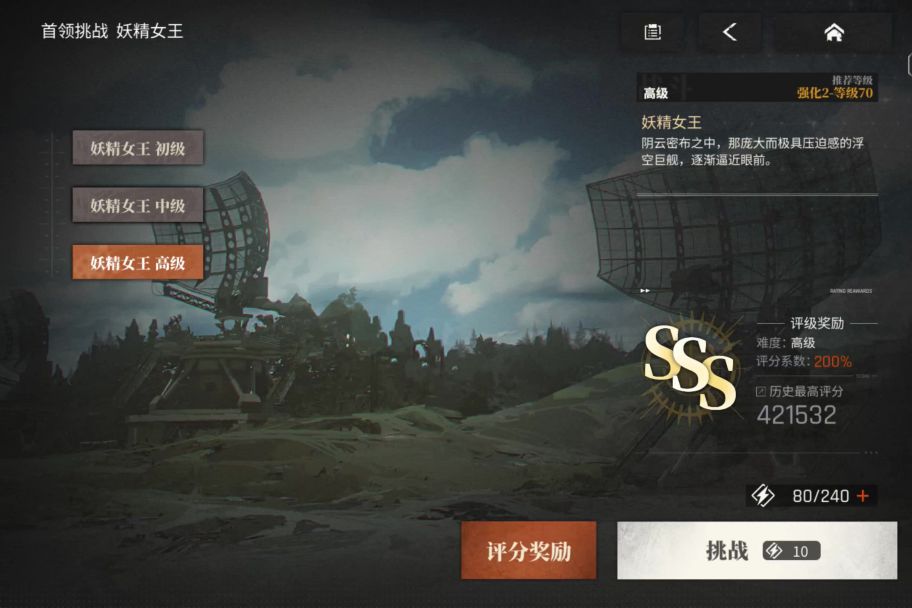Tap the 首领挑战 妖精女王 title text
The height and width of the screenshot is (608, 912).
[x=112, y=31]
